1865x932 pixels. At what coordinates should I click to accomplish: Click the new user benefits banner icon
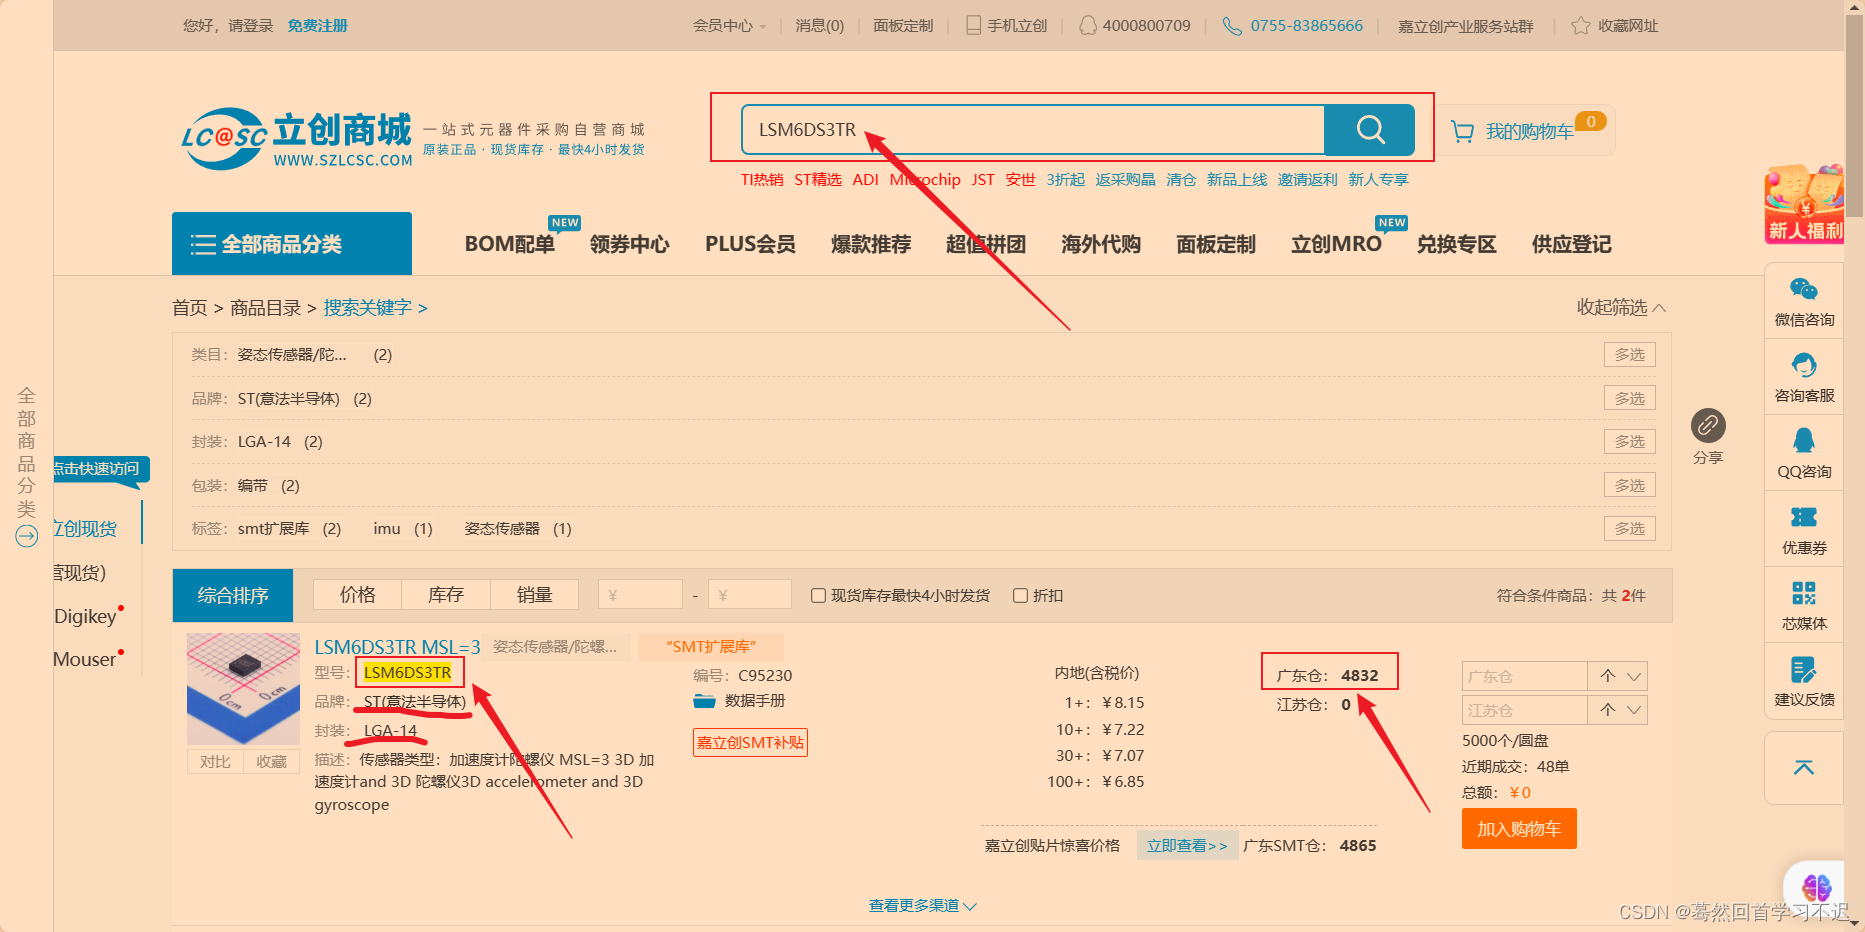[1804, 204]
